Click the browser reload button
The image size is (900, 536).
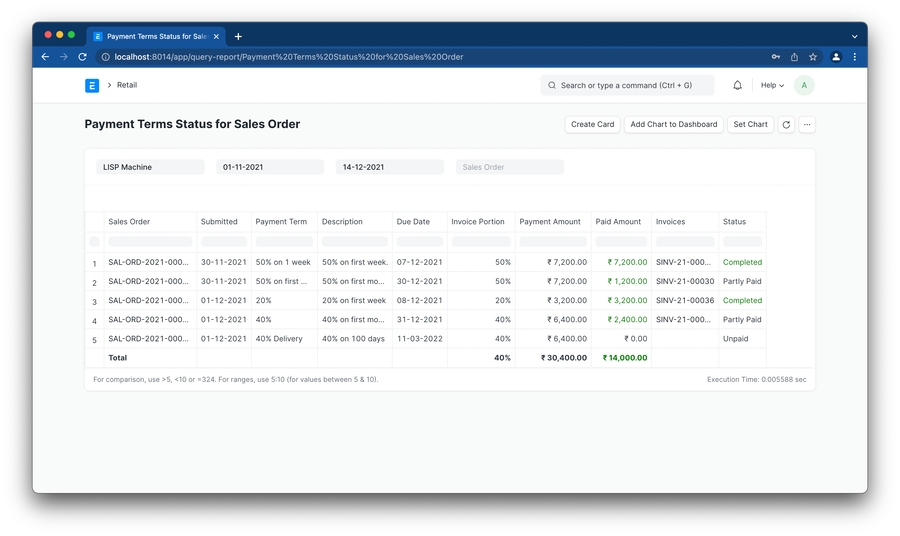82,57
